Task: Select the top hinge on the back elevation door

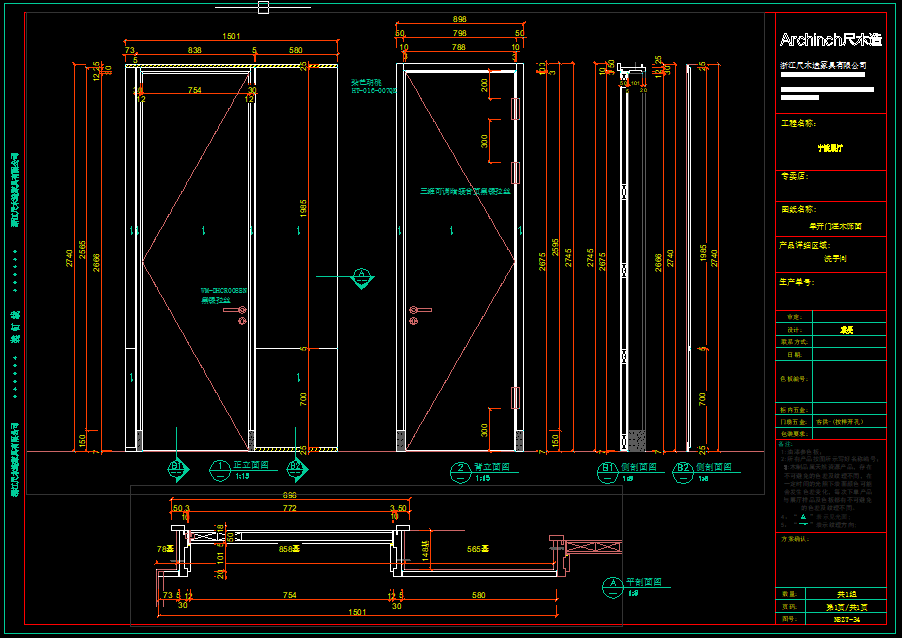Action: click(x=516, y=108)
